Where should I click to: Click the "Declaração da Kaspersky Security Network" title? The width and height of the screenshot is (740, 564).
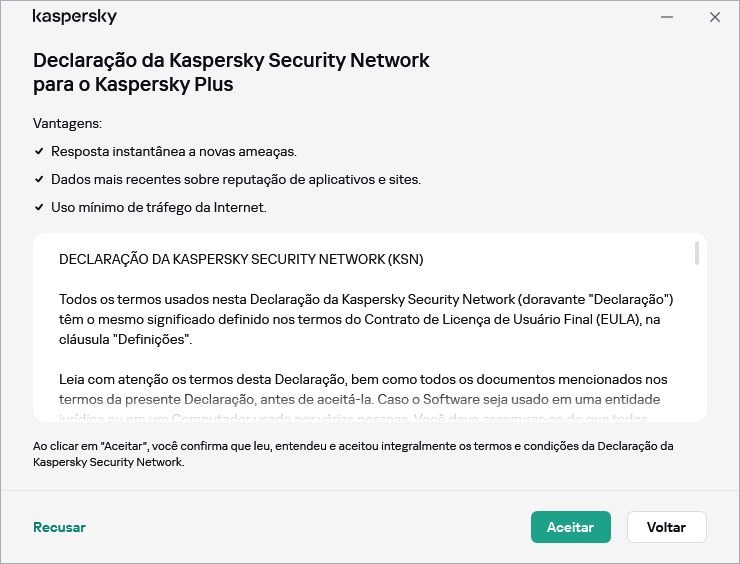point(231,72)
